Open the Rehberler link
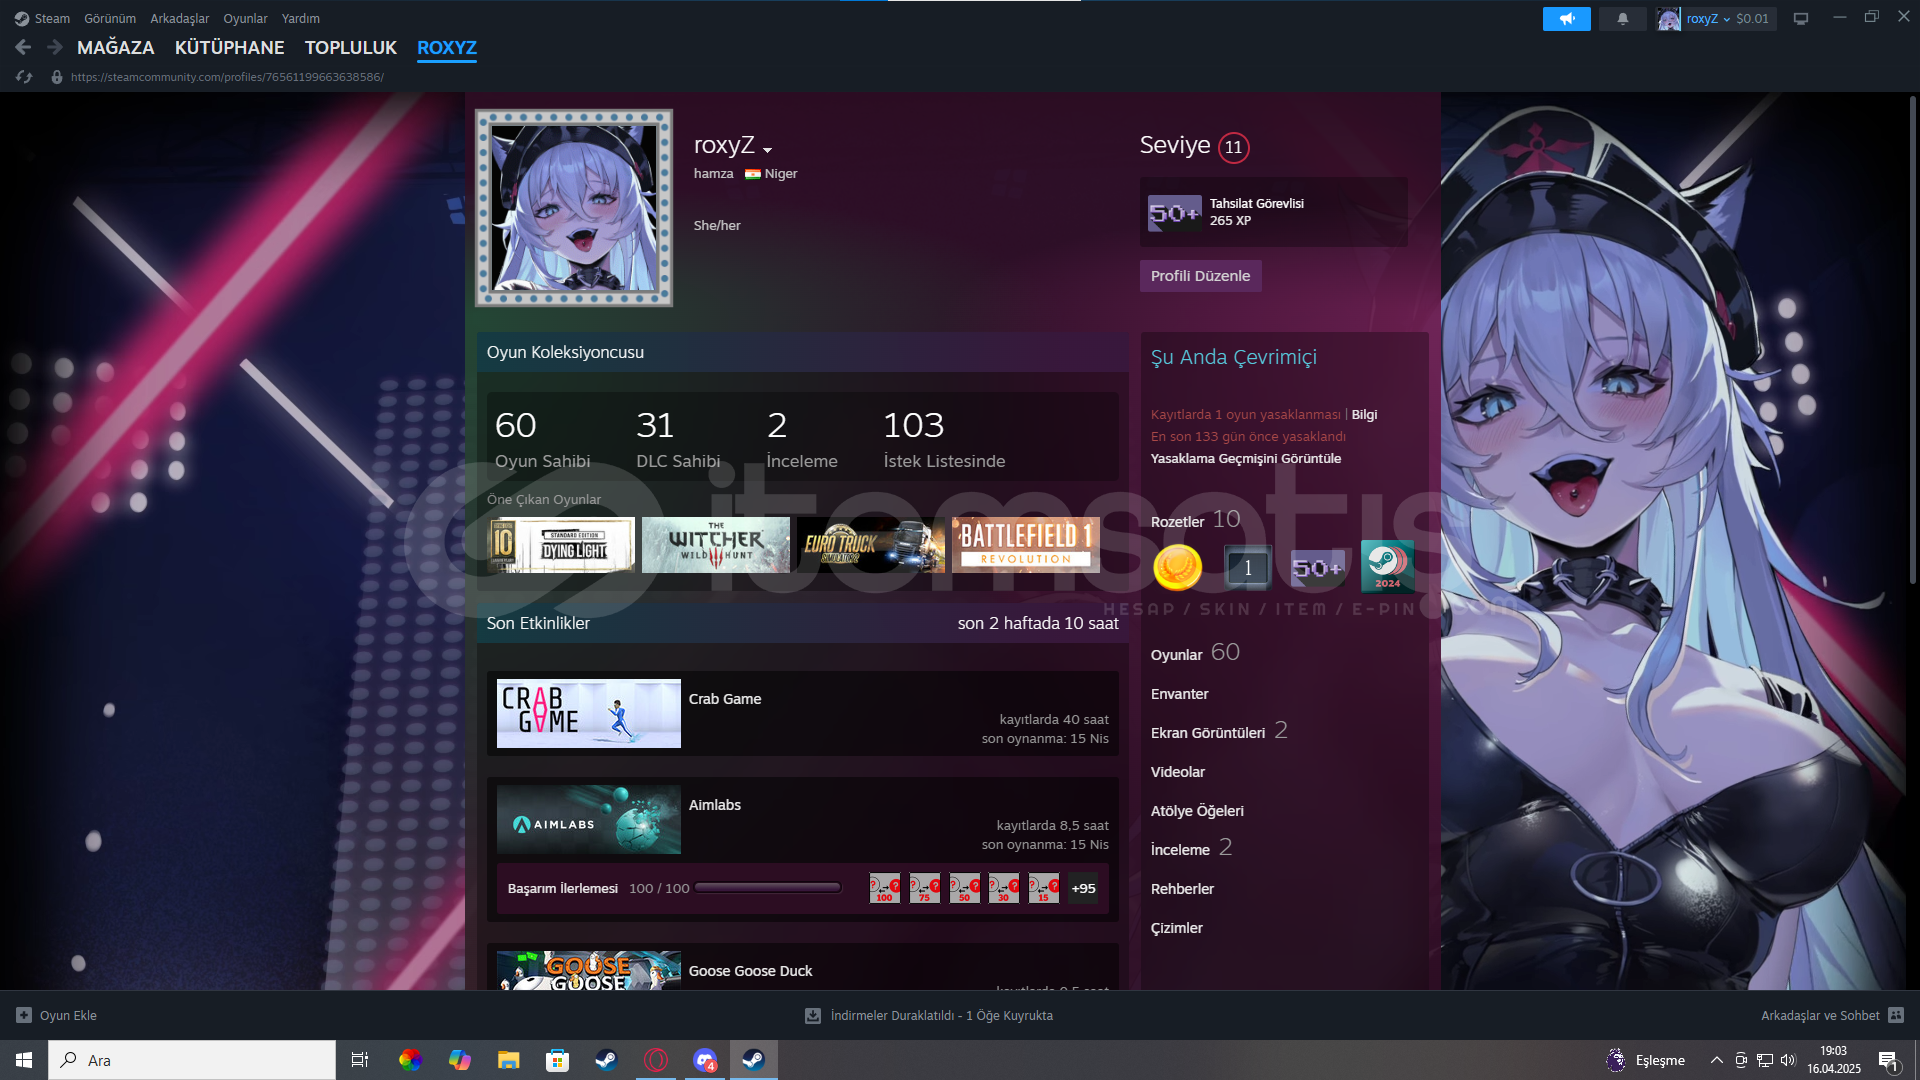 click(1182, 889)
